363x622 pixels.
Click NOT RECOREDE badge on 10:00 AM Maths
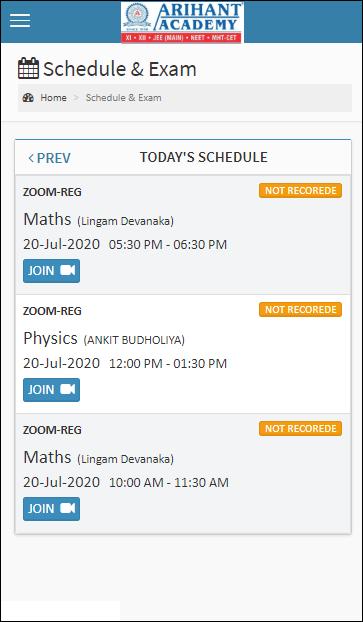(x=300, y=429)
